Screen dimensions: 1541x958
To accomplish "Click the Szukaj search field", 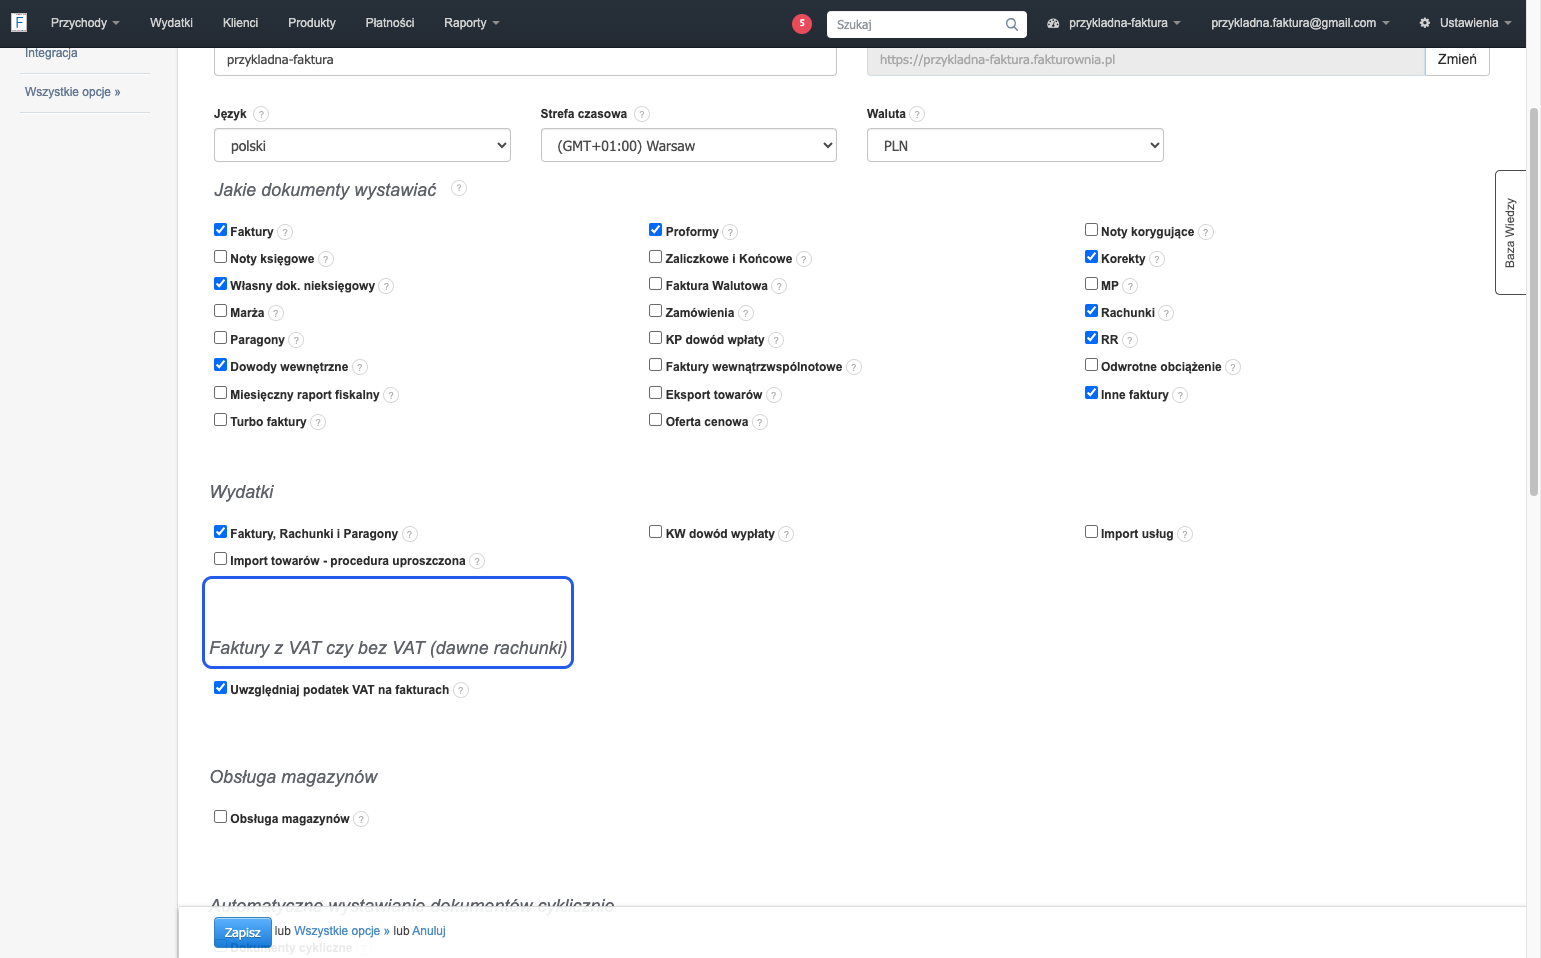I will [x=926, y=24].
